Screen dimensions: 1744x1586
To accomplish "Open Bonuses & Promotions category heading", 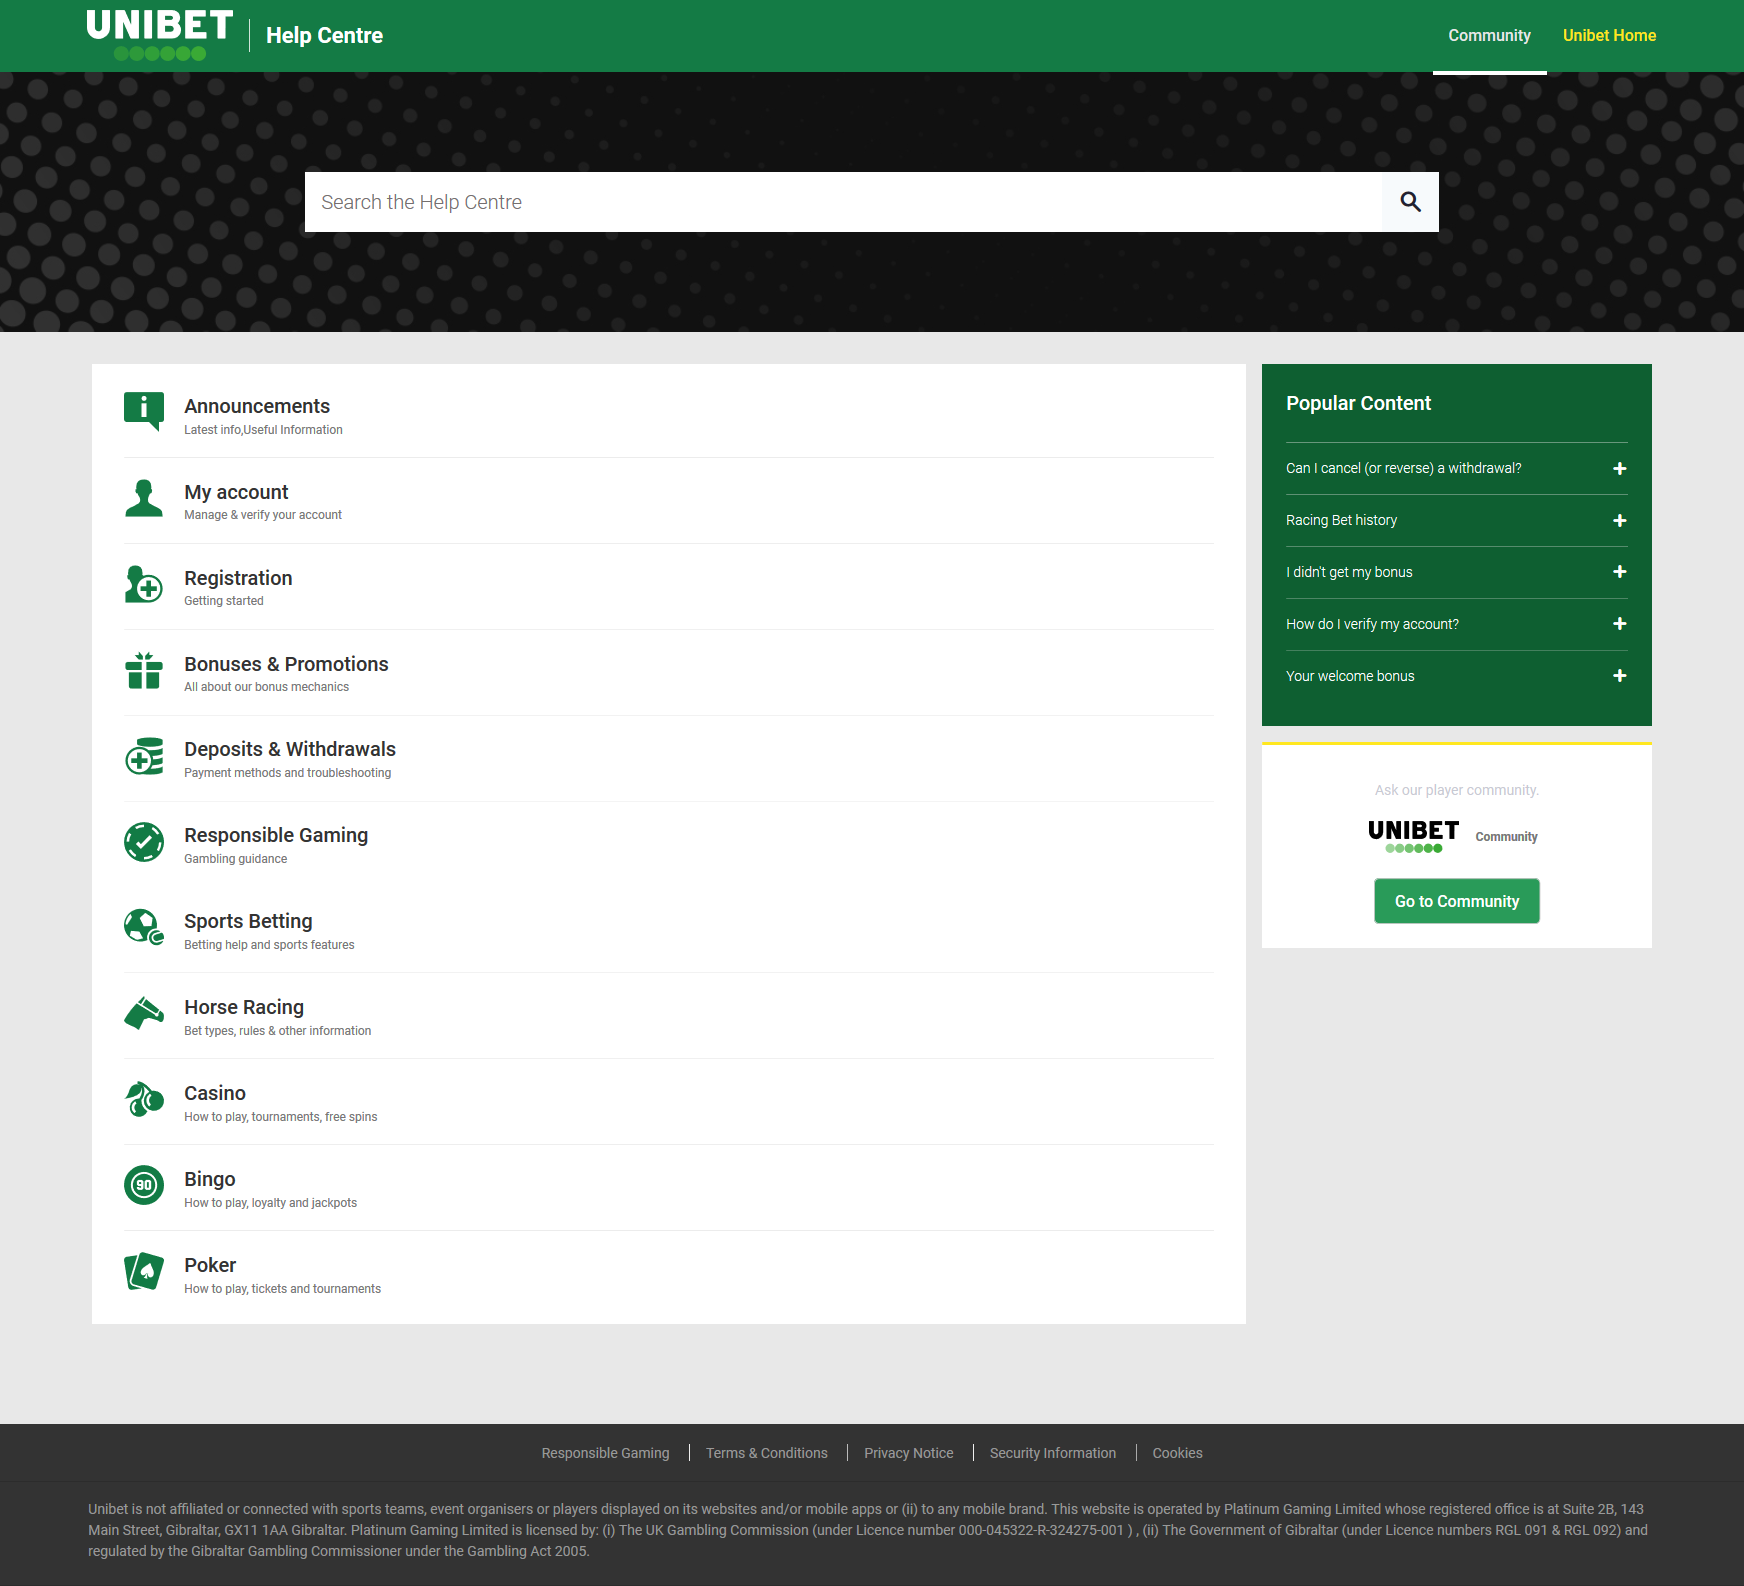I will click(x=286, y=664).
